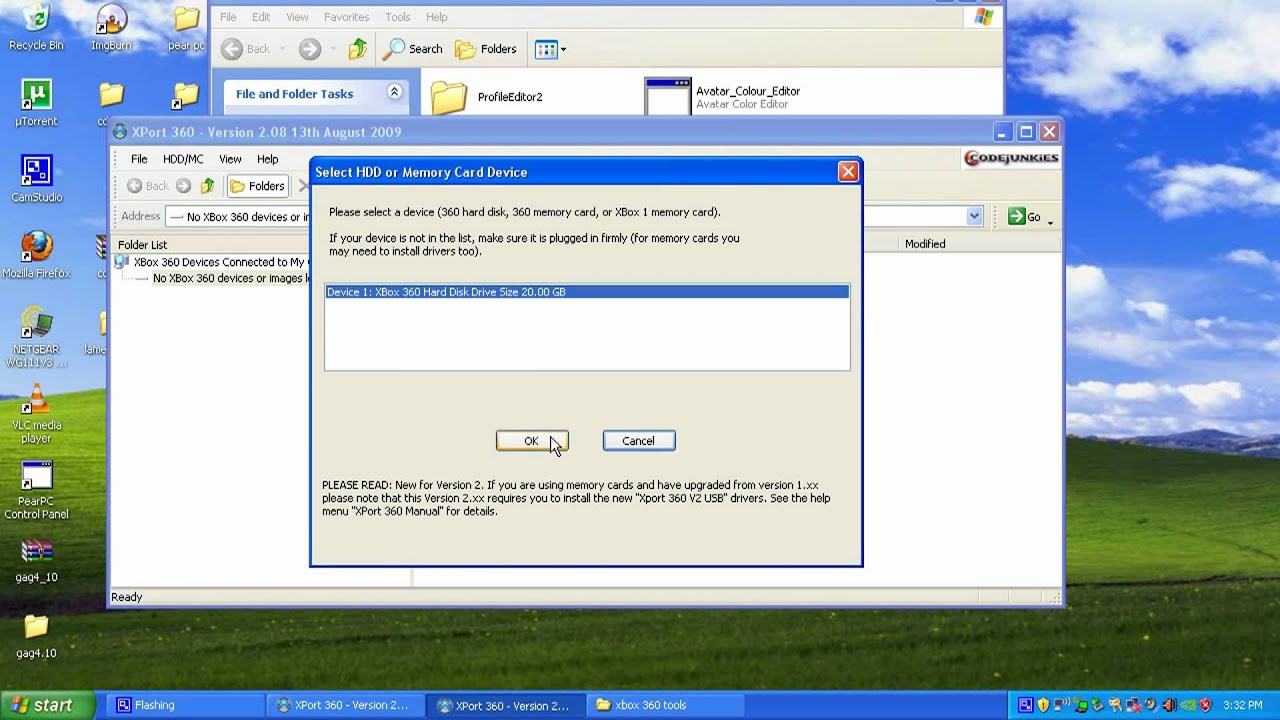Select the µTorrent desktop shortcut
Image resolution: width=1280 pixels, height=720 pixels.
pos(36,103)
